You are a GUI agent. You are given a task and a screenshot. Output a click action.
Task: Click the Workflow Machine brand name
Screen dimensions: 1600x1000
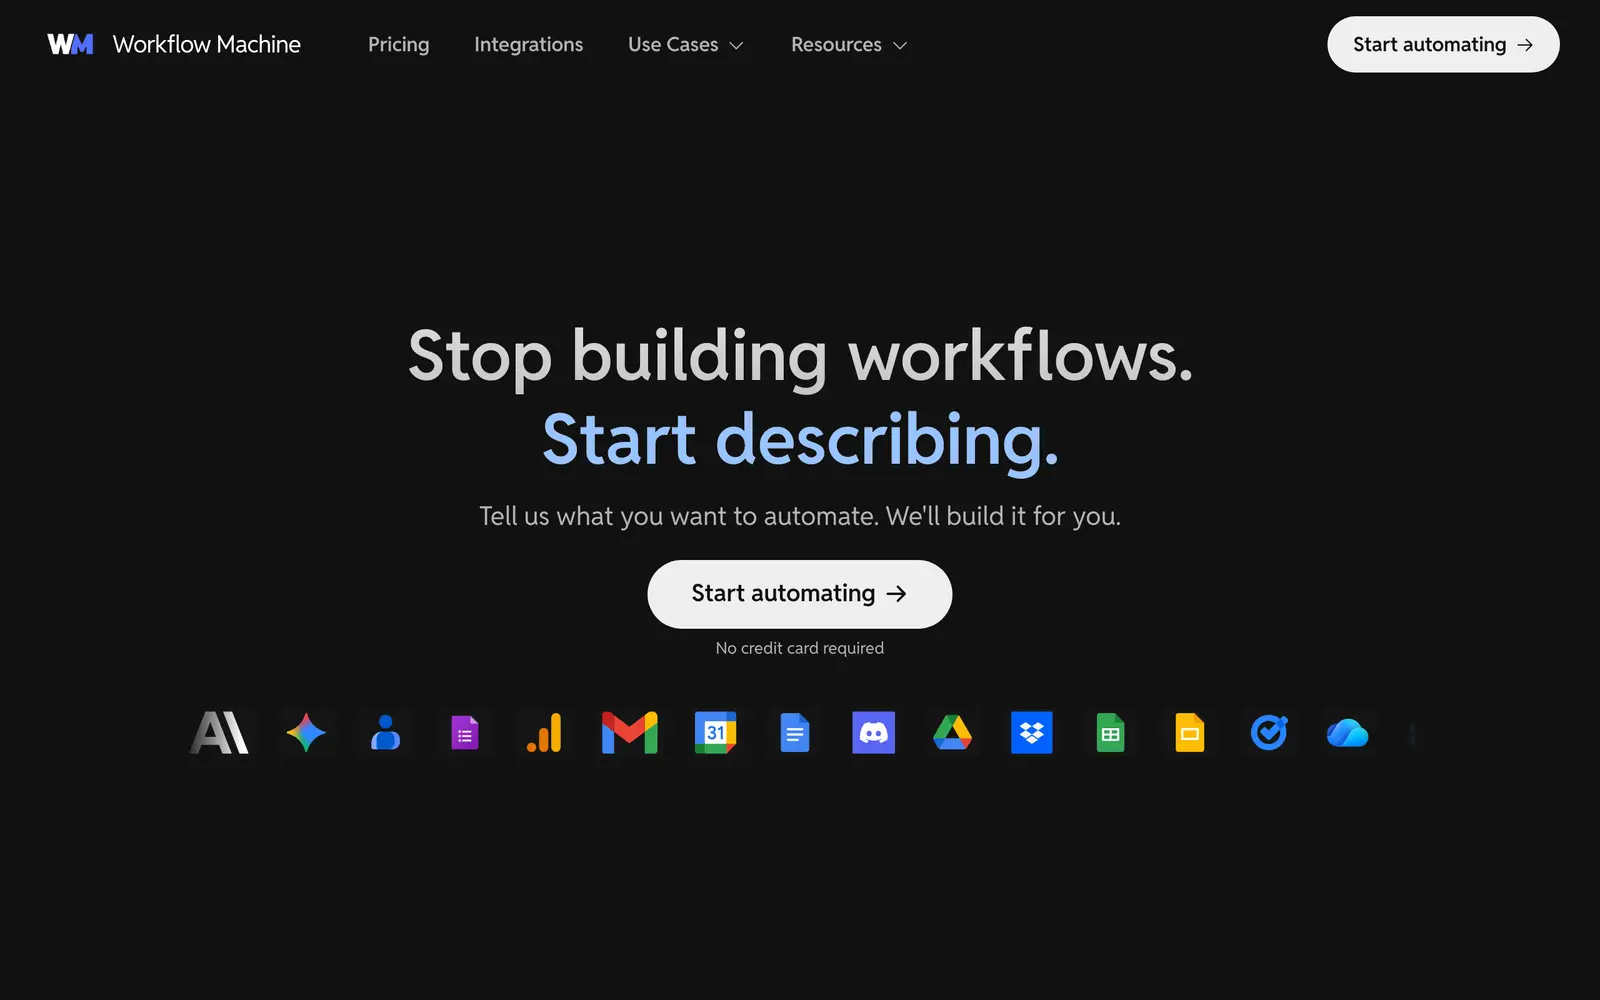click(207, 44)
